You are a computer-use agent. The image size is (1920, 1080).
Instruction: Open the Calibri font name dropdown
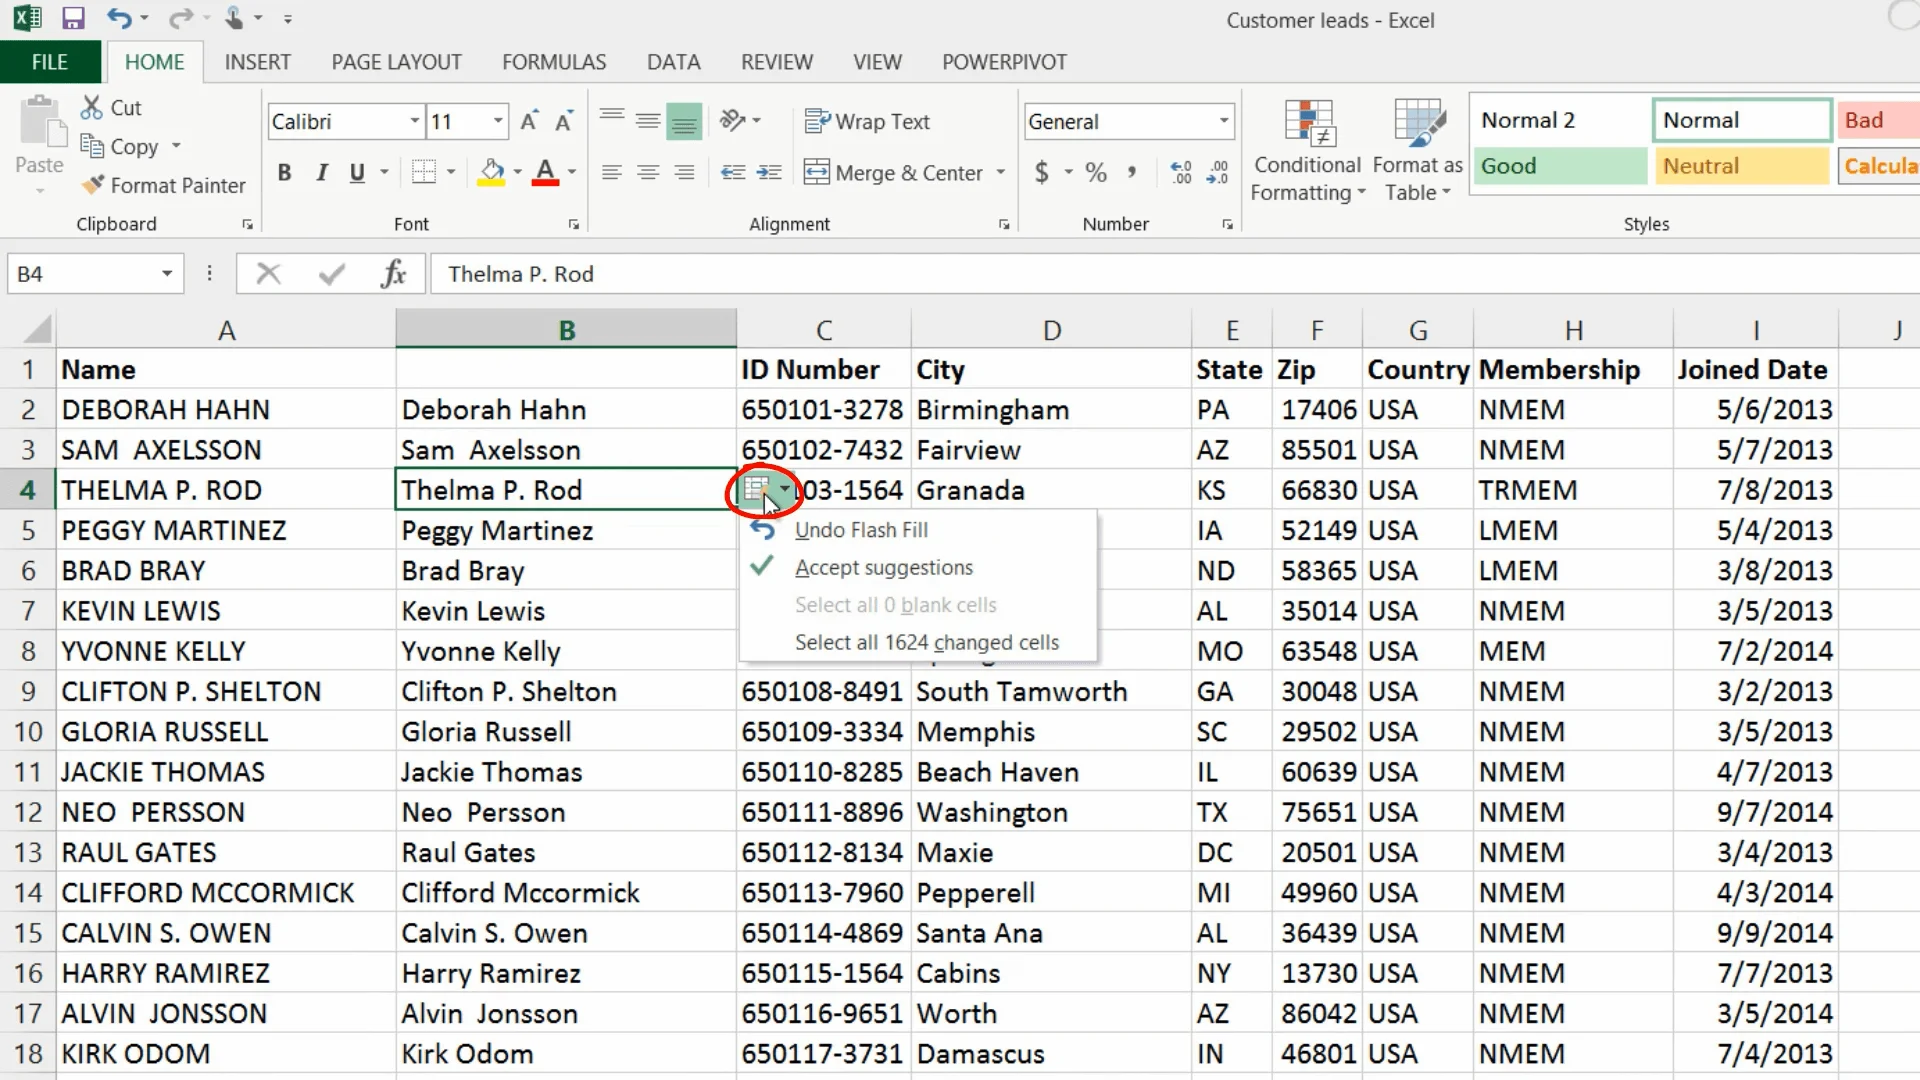(x=414, y=122)
